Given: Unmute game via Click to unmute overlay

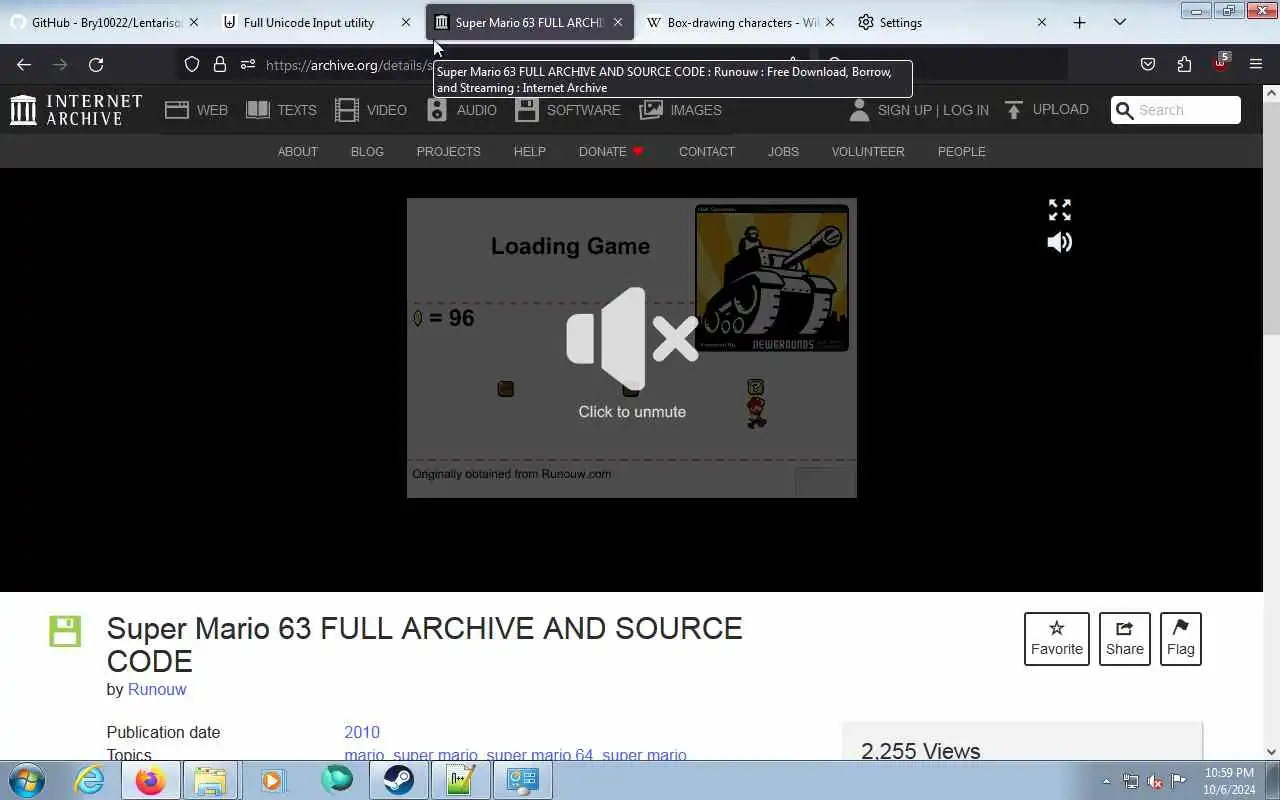Looking at the screenshot, I should click(x=632, y=352).
